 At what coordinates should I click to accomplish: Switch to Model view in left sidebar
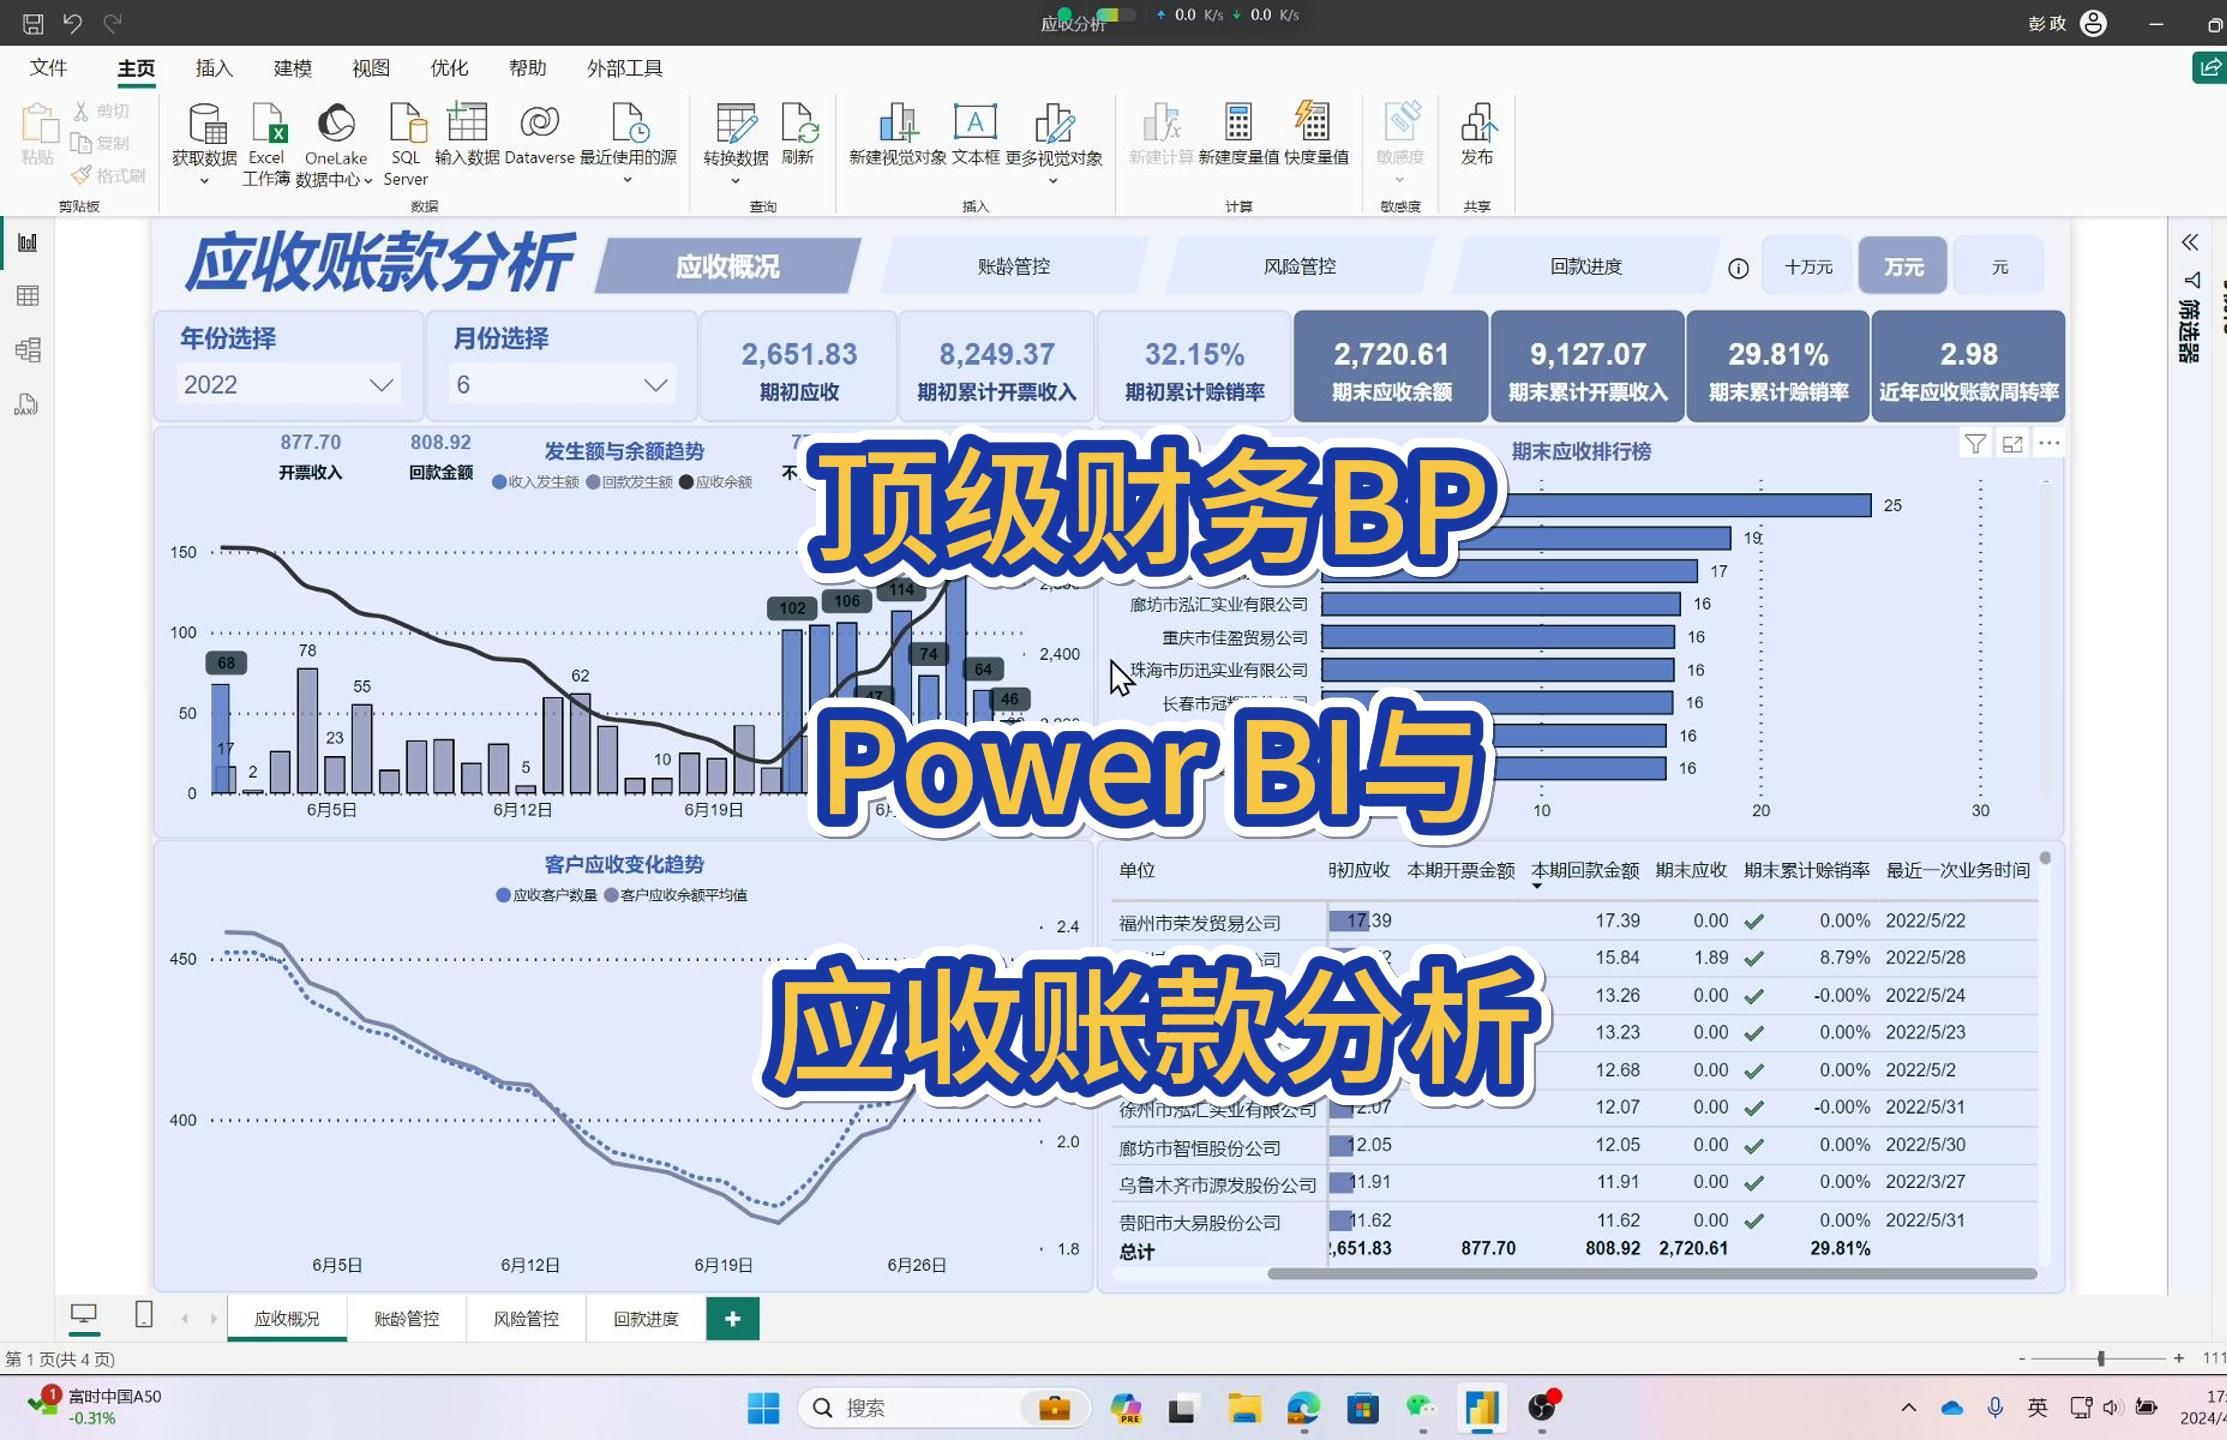coord(28,350)
